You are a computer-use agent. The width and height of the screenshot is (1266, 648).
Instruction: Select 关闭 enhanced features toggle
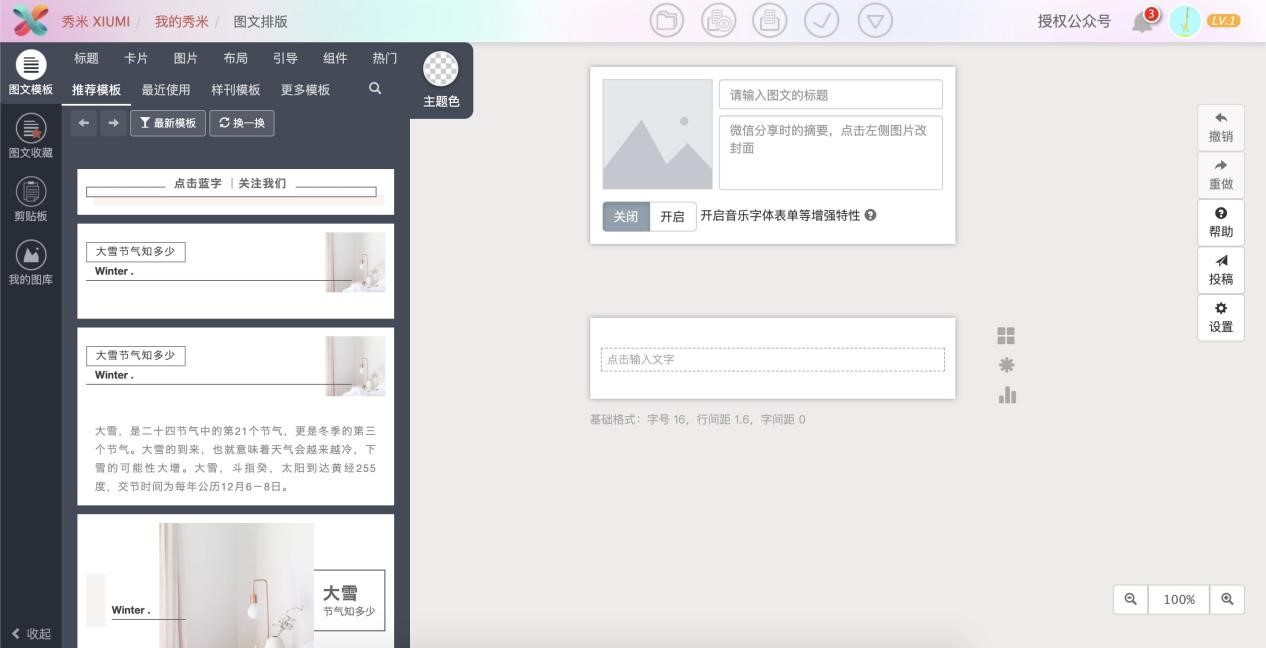[x=626, y=216]
